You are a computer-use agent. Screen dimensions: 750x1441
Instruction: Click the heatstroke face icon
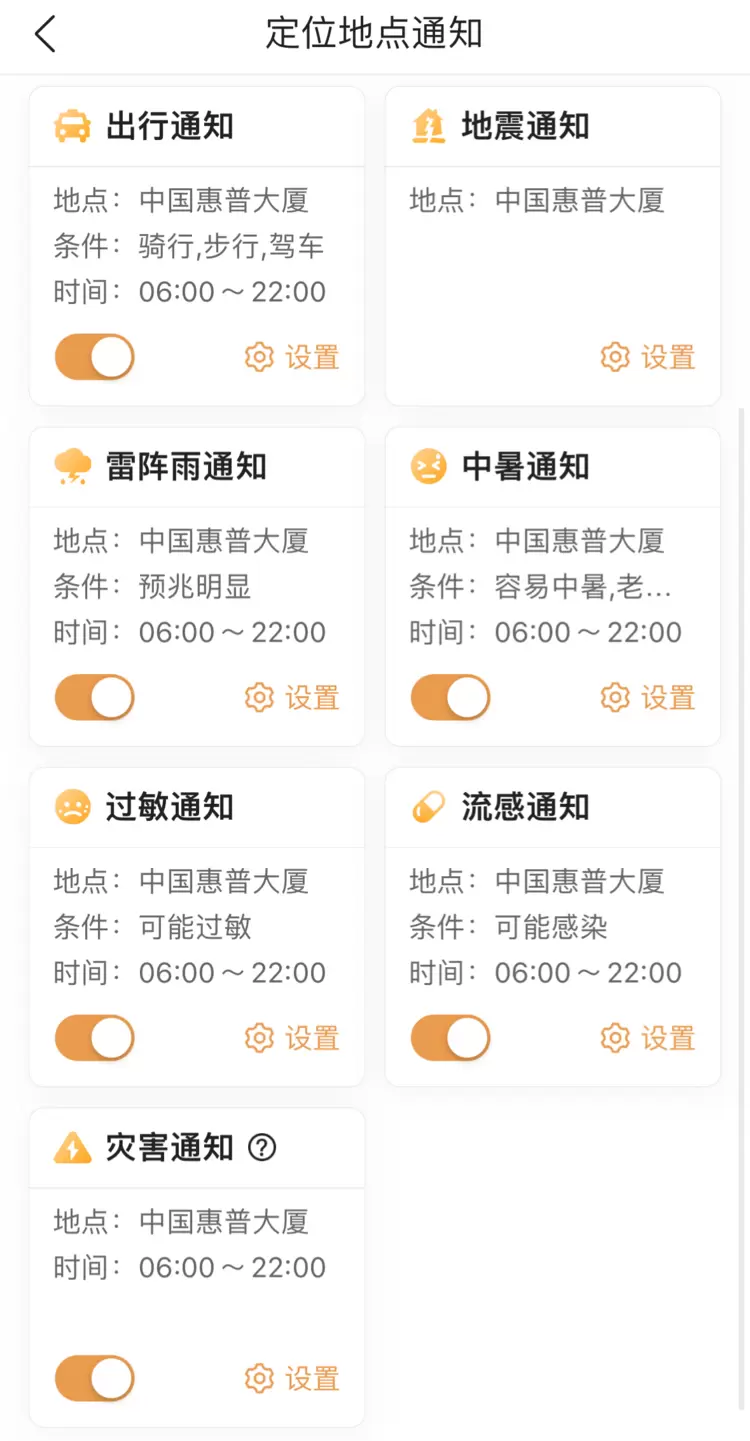pyautogui.click(x=428, y=467)
